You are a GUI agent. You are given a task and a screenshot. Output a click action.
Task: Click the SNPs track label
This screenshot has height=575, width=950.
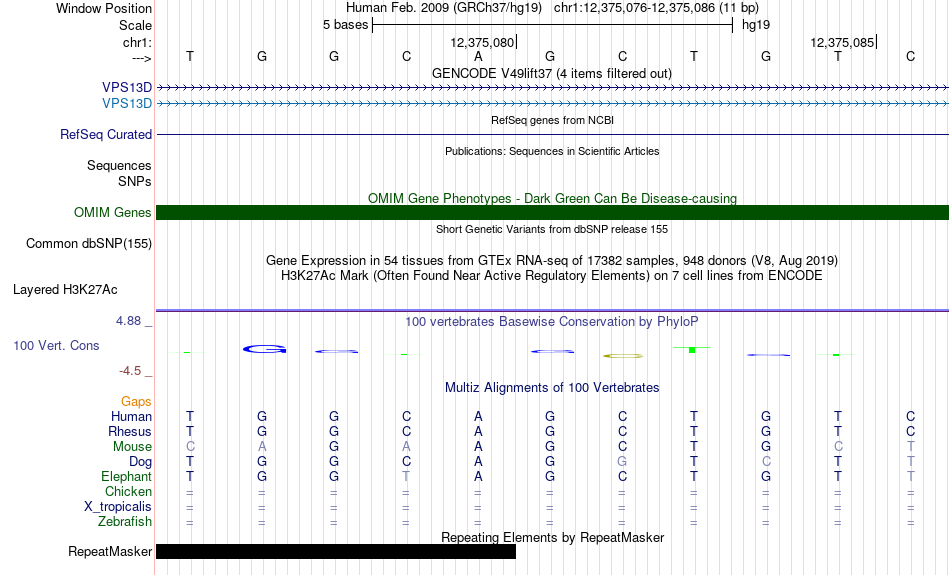pos(135,181)
